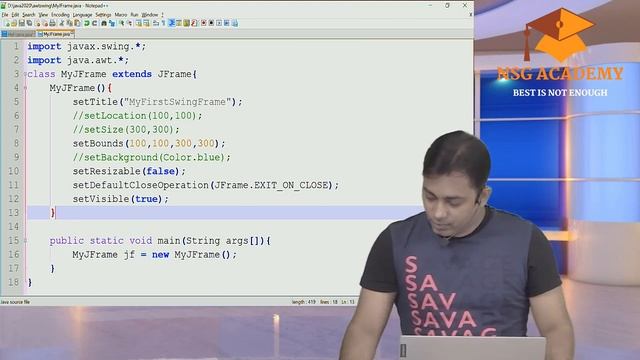Screen dimensions: 640x360
Task: Open the Function List panel icon
Action: coord(194,23)
